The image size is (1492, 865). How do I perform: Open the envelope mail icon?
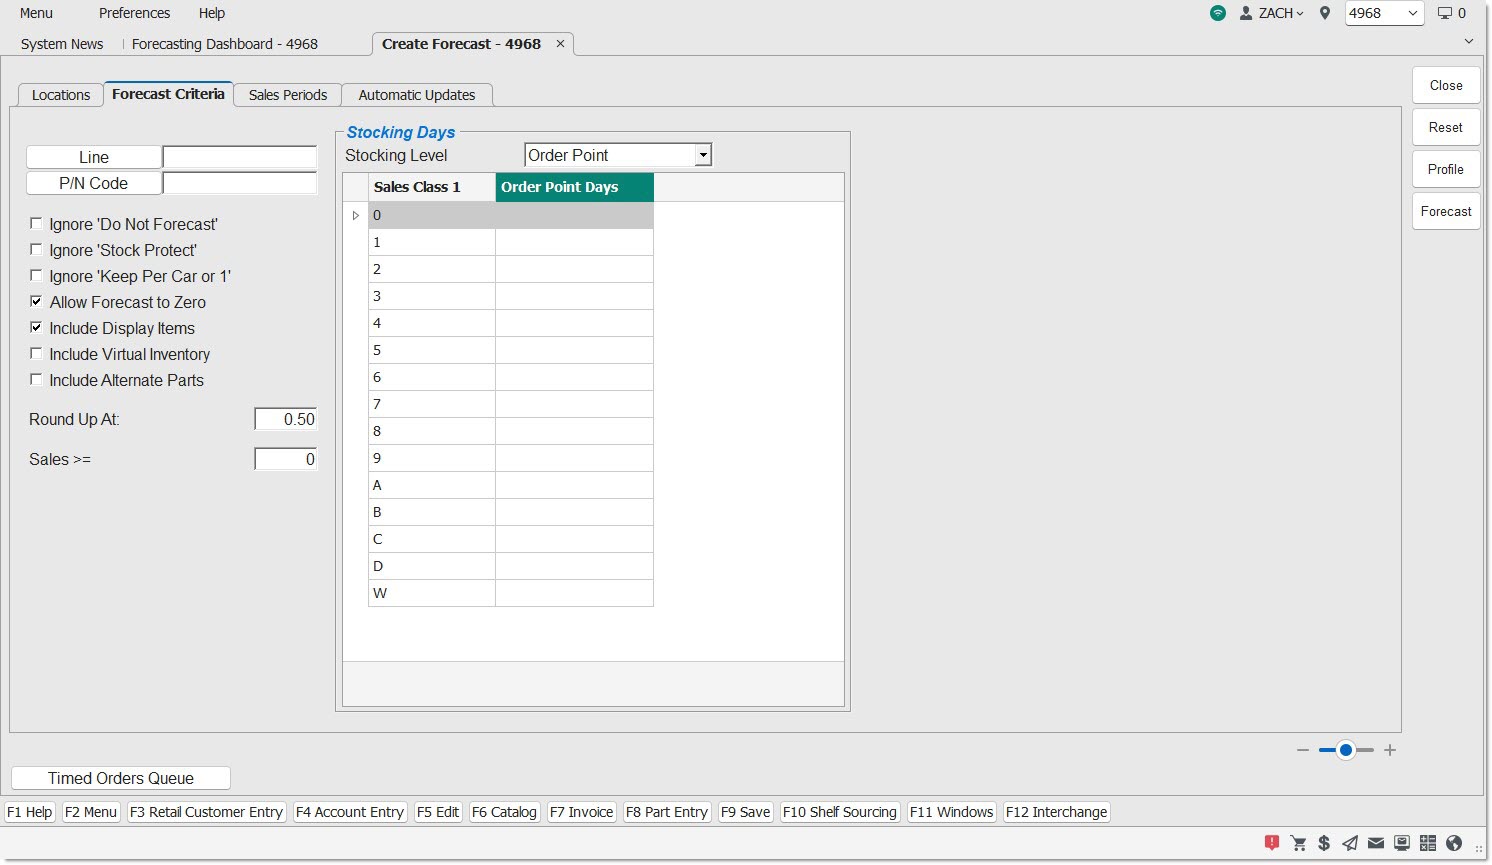pos(1376,843)
